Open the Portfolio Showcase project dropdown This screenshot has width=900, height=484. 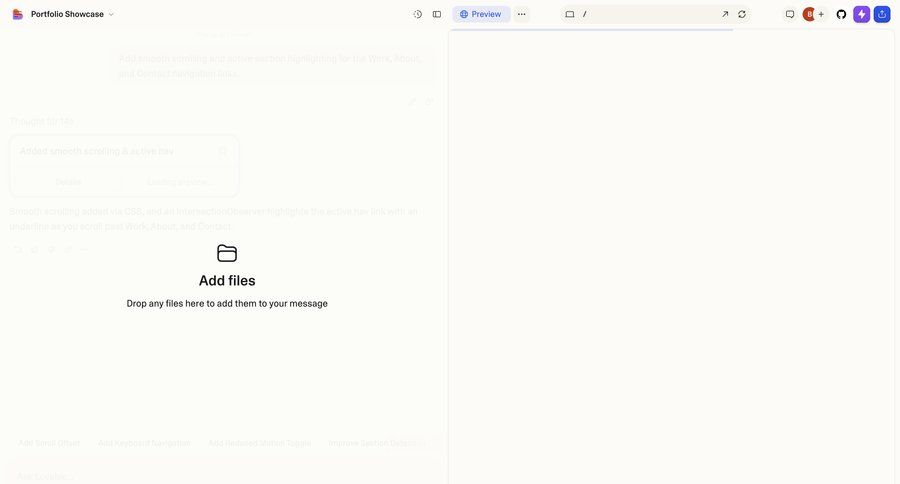tap(72, 14)
